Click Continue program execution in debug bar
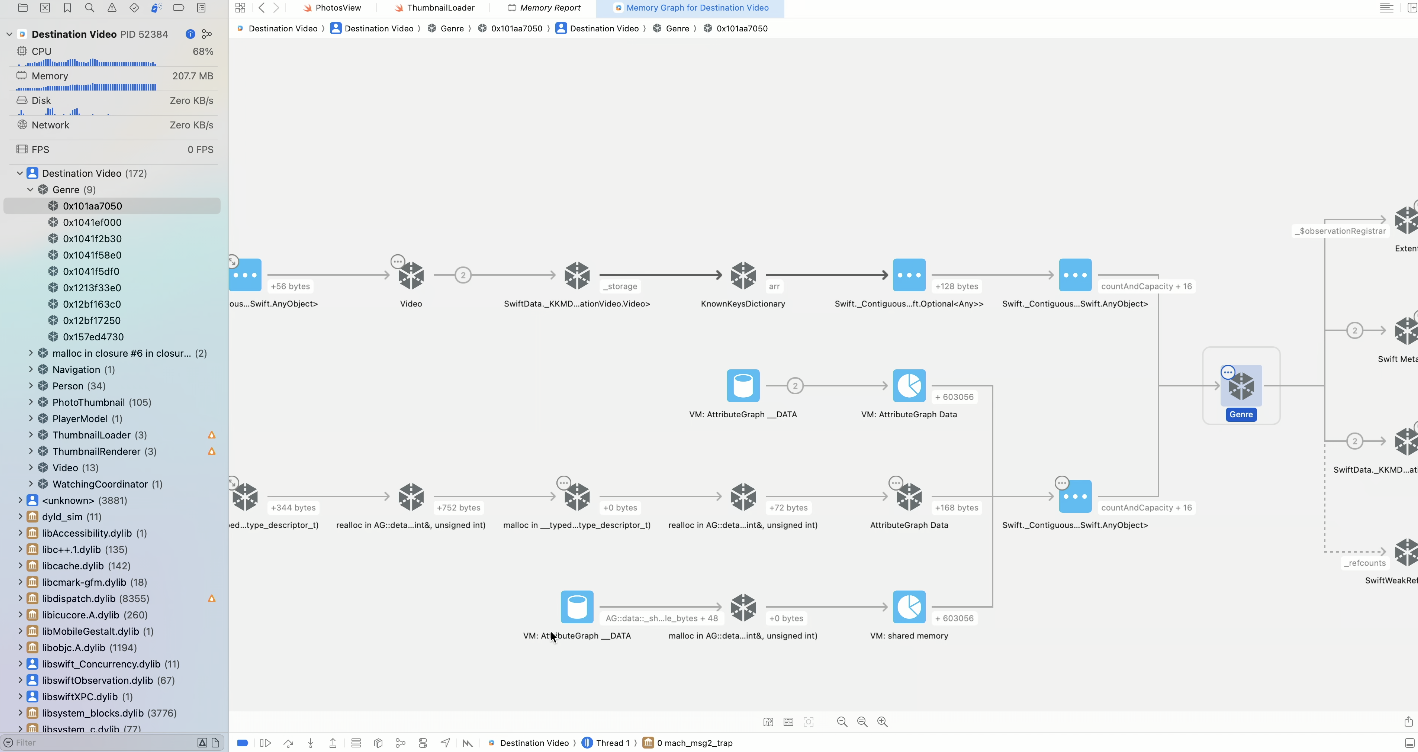The image size is (1418, 752). click(x=265, y=743)
